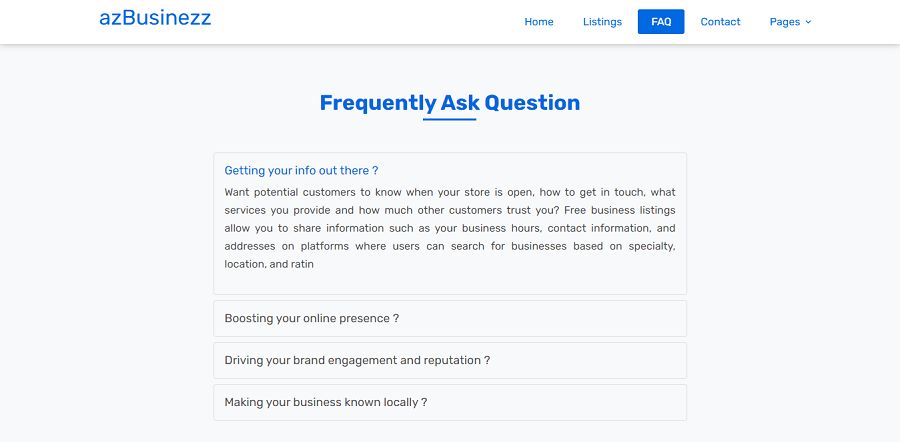Image resolution: width=900 pixels, height=442 pixels.
Task: Click the answer line starting 'services you provide'
Action: pos(450,210)
